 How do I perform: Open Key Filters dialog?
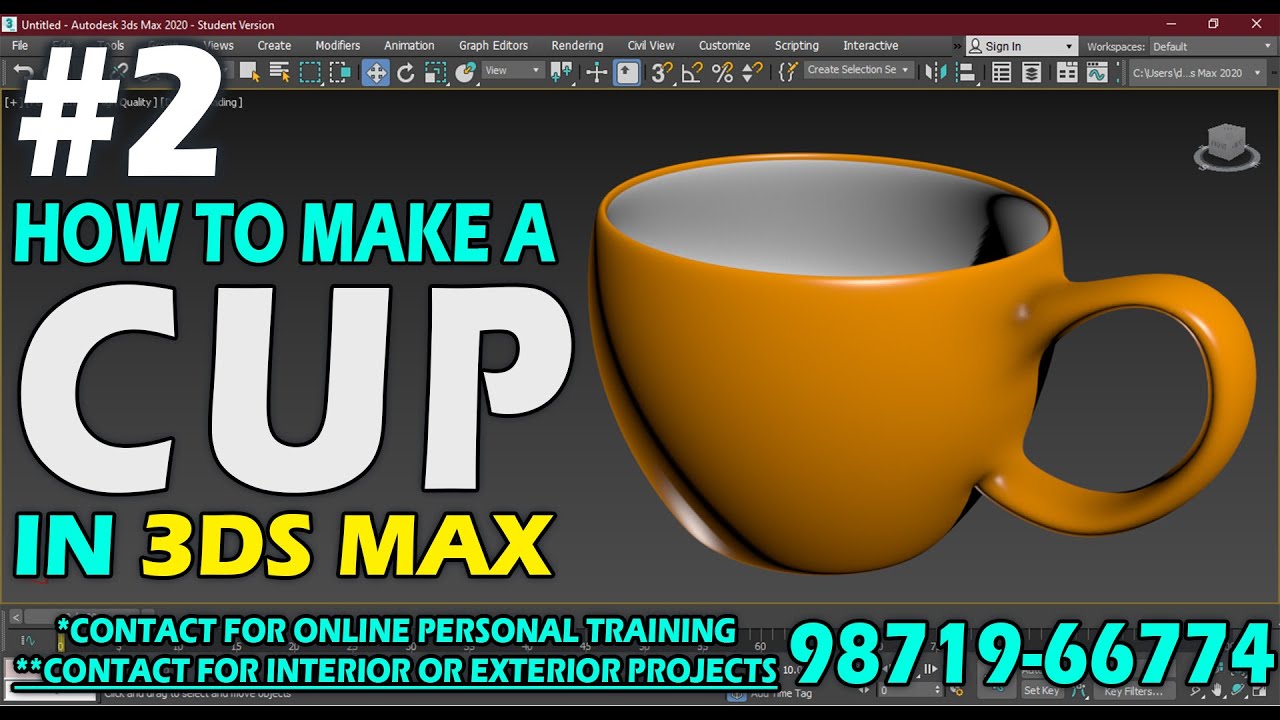pos(1133,691)
